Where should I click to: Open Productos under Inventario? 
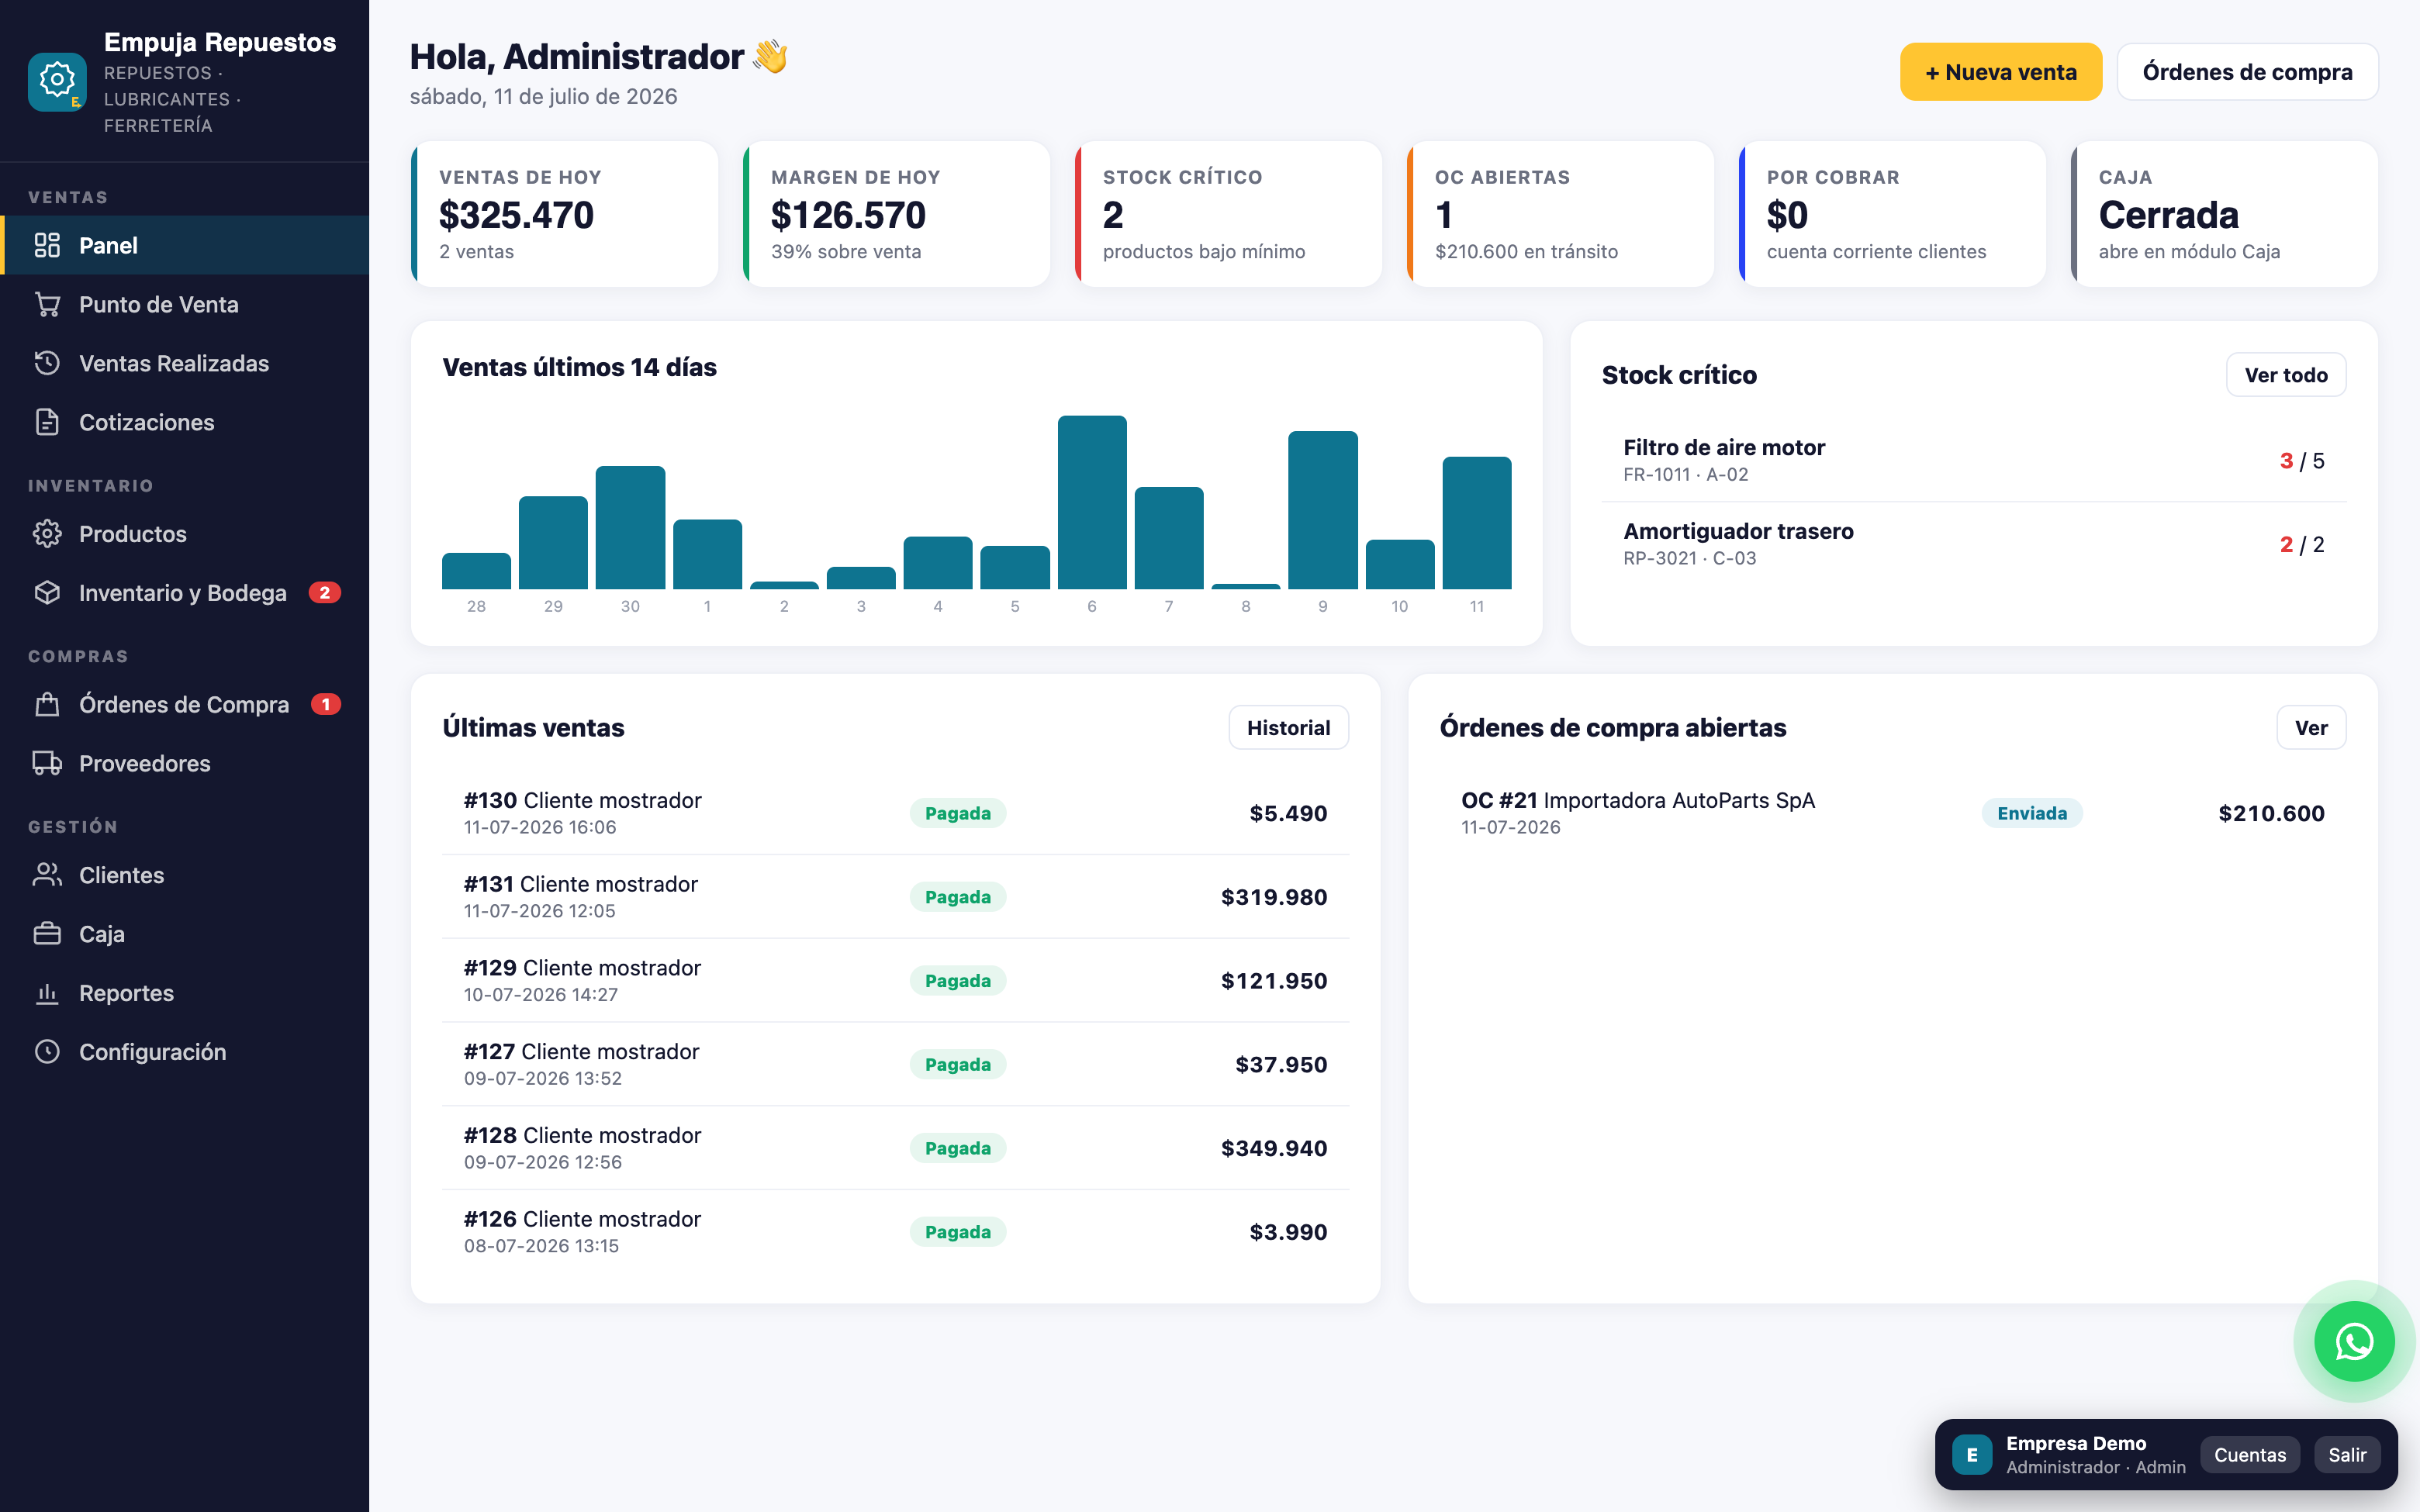185,534
